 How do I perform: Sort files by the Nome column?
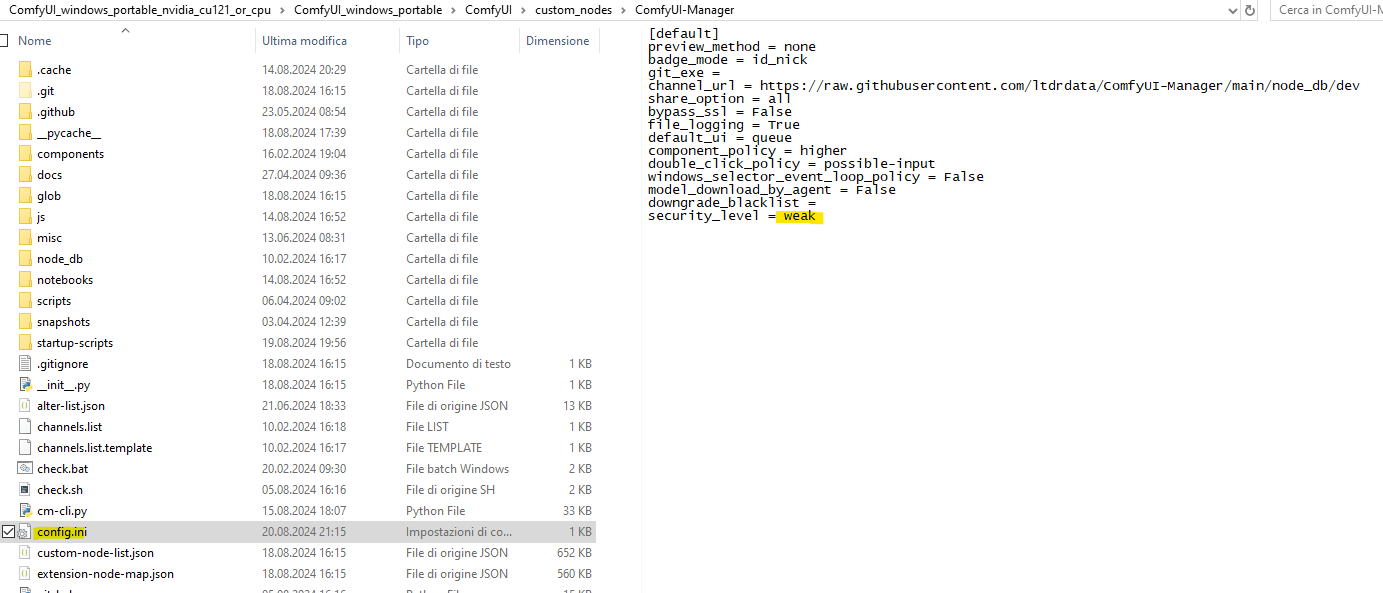(x=35, y=41)
